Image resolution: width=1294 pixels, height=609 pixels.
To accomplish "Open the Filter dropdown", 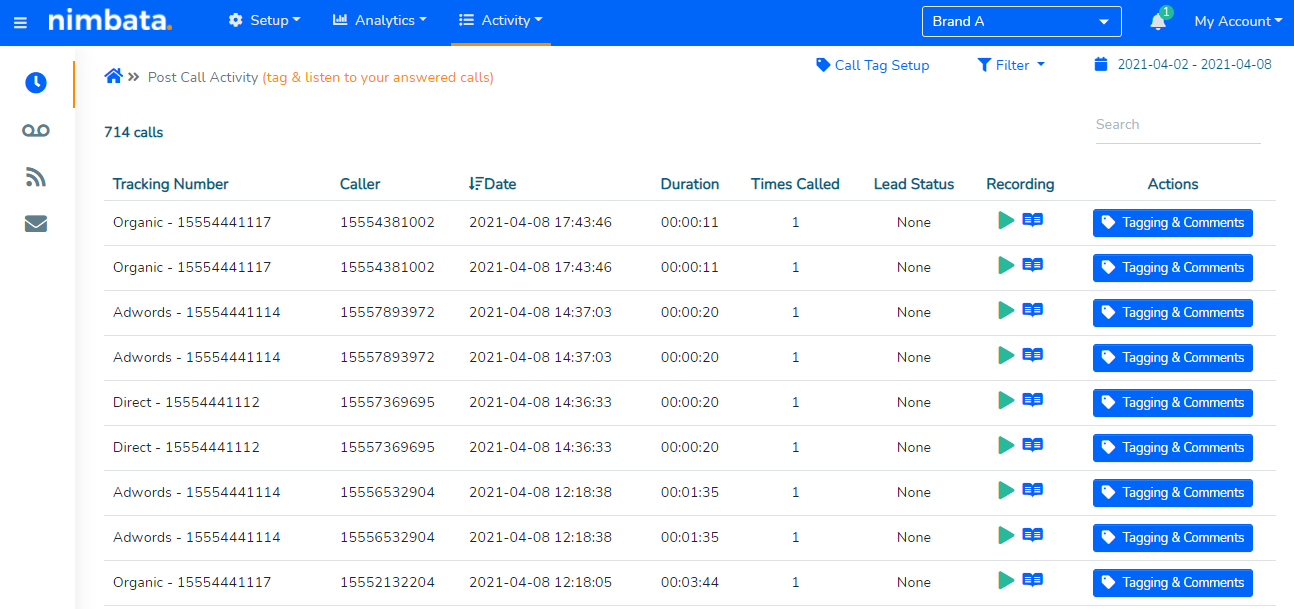I will click(x=1011, y=65).
